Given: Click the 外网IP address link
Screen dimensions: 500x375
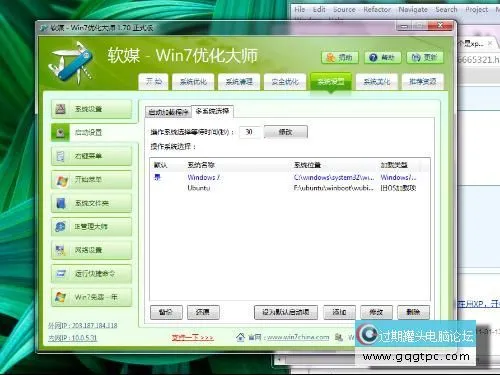Looking at the screenshot, I should (83, 325).
